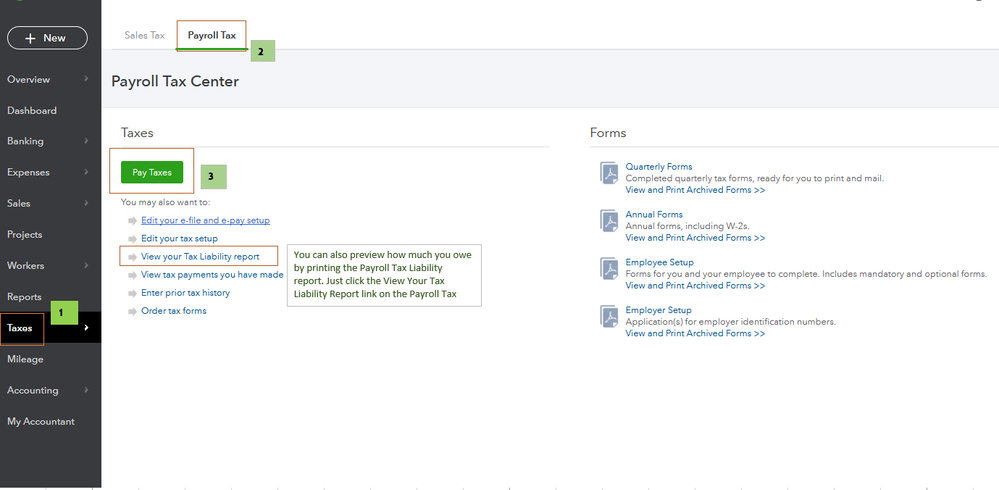Open Edit your e-file and e-pay setup
The height and width of the screenshot is (490, 999).
click(205, 220)
